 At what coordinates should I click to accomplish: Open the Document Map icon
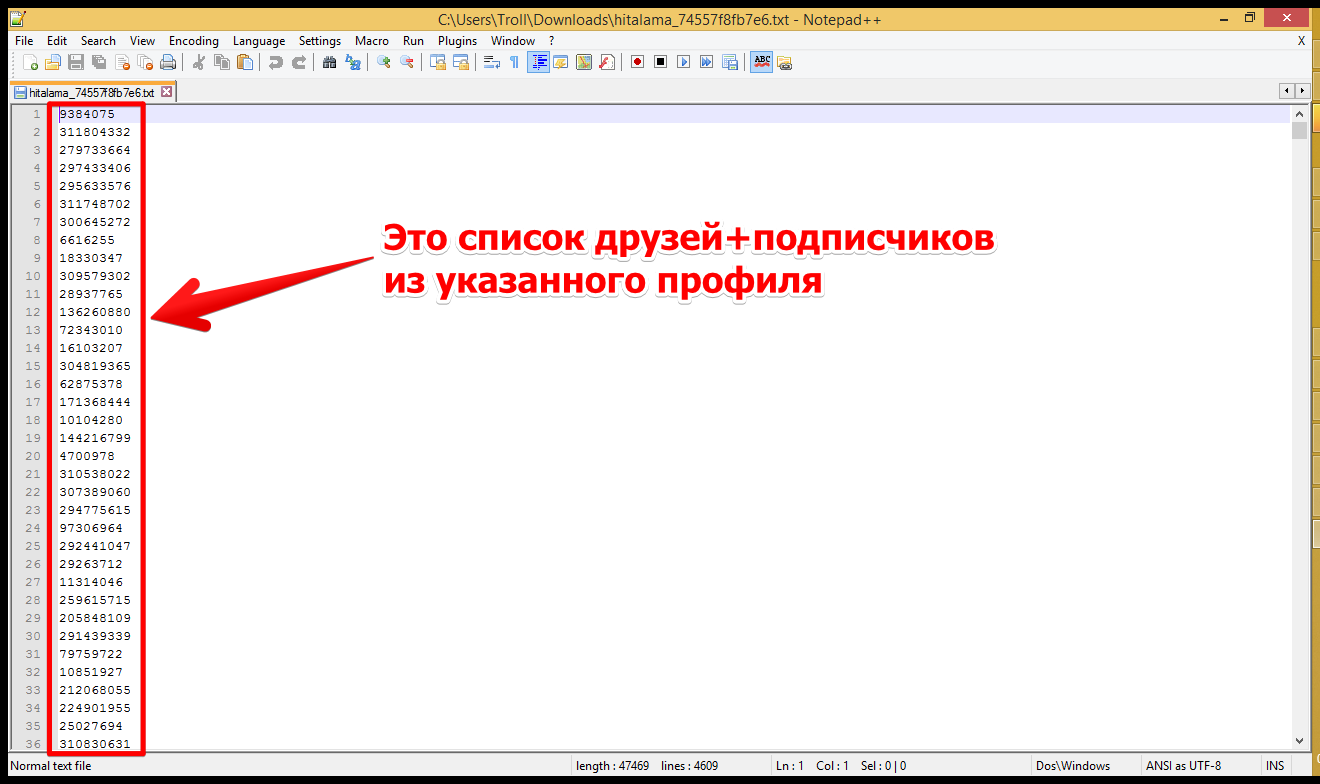click(583, 62)
